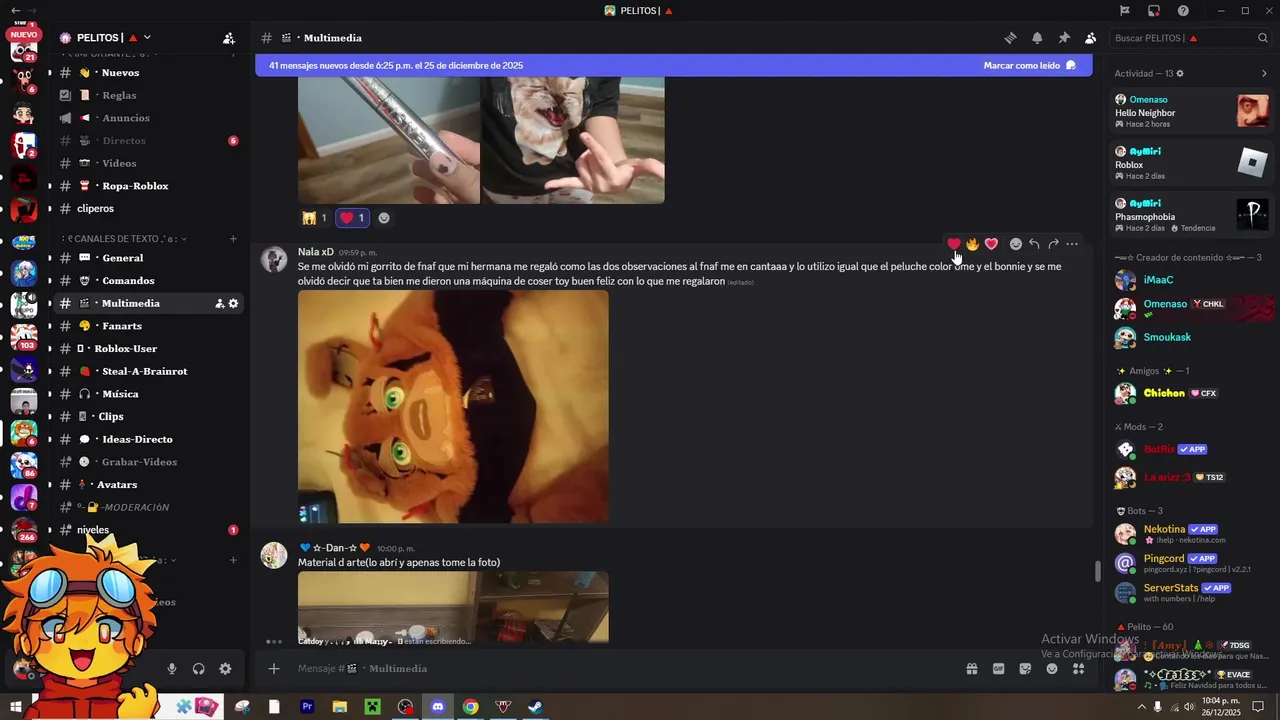Open the Threads icon in channel header
Viewport: 1280px width, 720px height.
point(1010,38)
